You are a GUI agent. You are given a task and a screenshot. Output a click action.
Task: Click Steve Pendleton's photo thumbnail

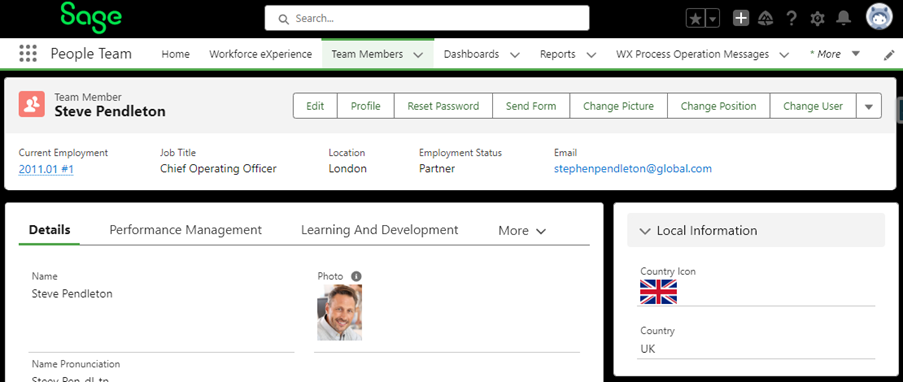pyautogui.click(x=340, y=312)
